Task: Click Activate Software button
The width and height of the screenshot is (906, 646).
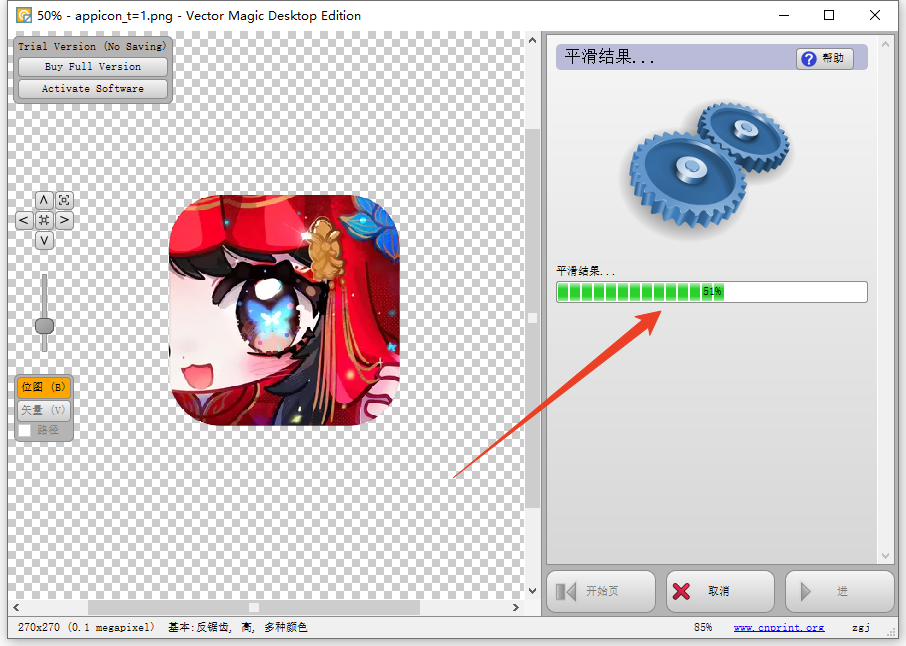Action: (93, 89)
